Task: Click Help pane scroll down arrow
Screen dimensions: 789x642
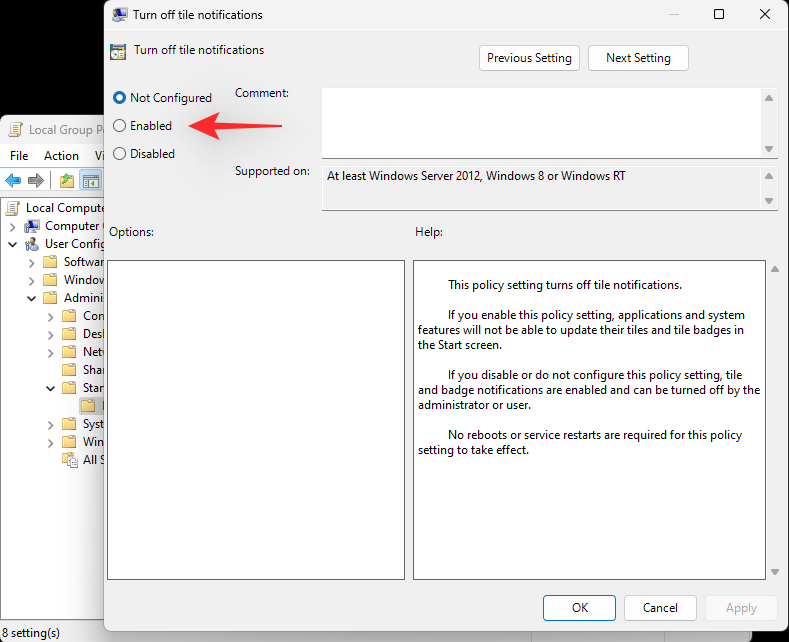Action: pos(775,572)
